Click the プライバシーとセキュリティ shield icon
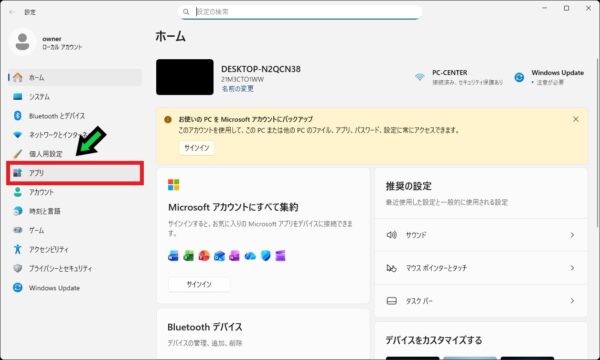Viewport: 600px width, 360px height. tap(18, 269)
